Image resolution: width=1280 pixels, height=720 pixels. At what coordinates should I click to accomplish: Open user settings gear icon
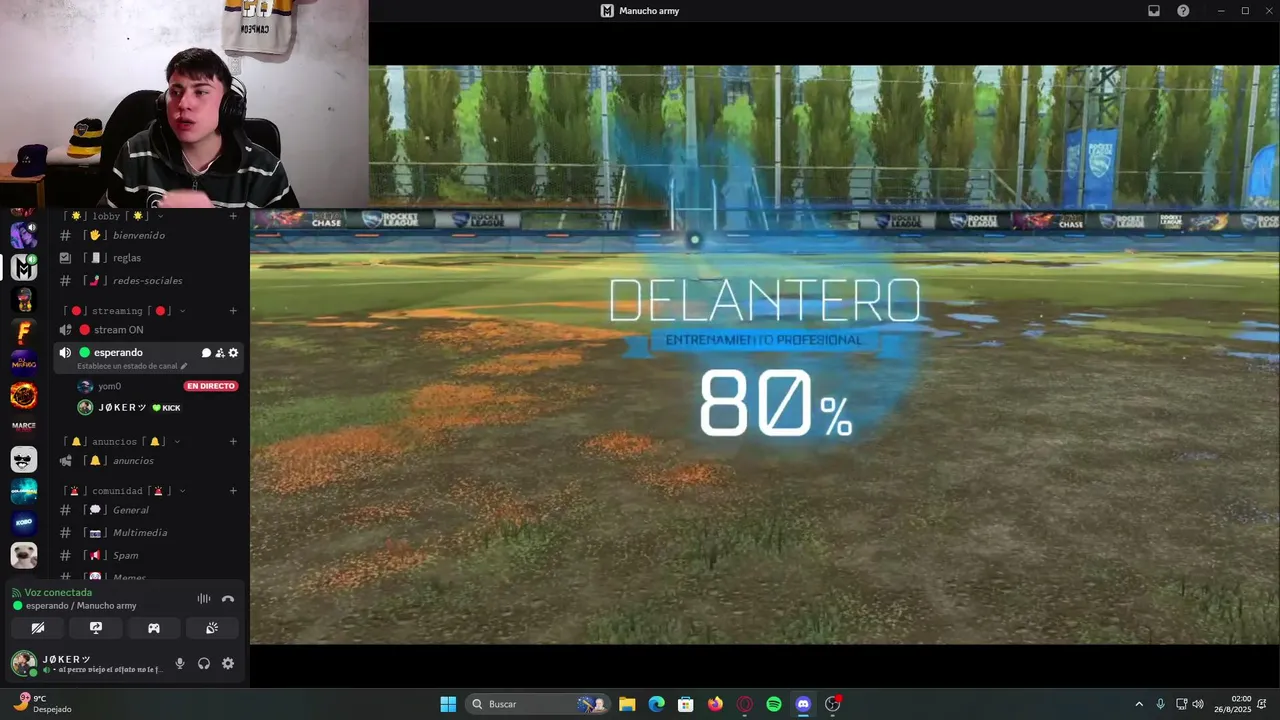click(228, 663)
